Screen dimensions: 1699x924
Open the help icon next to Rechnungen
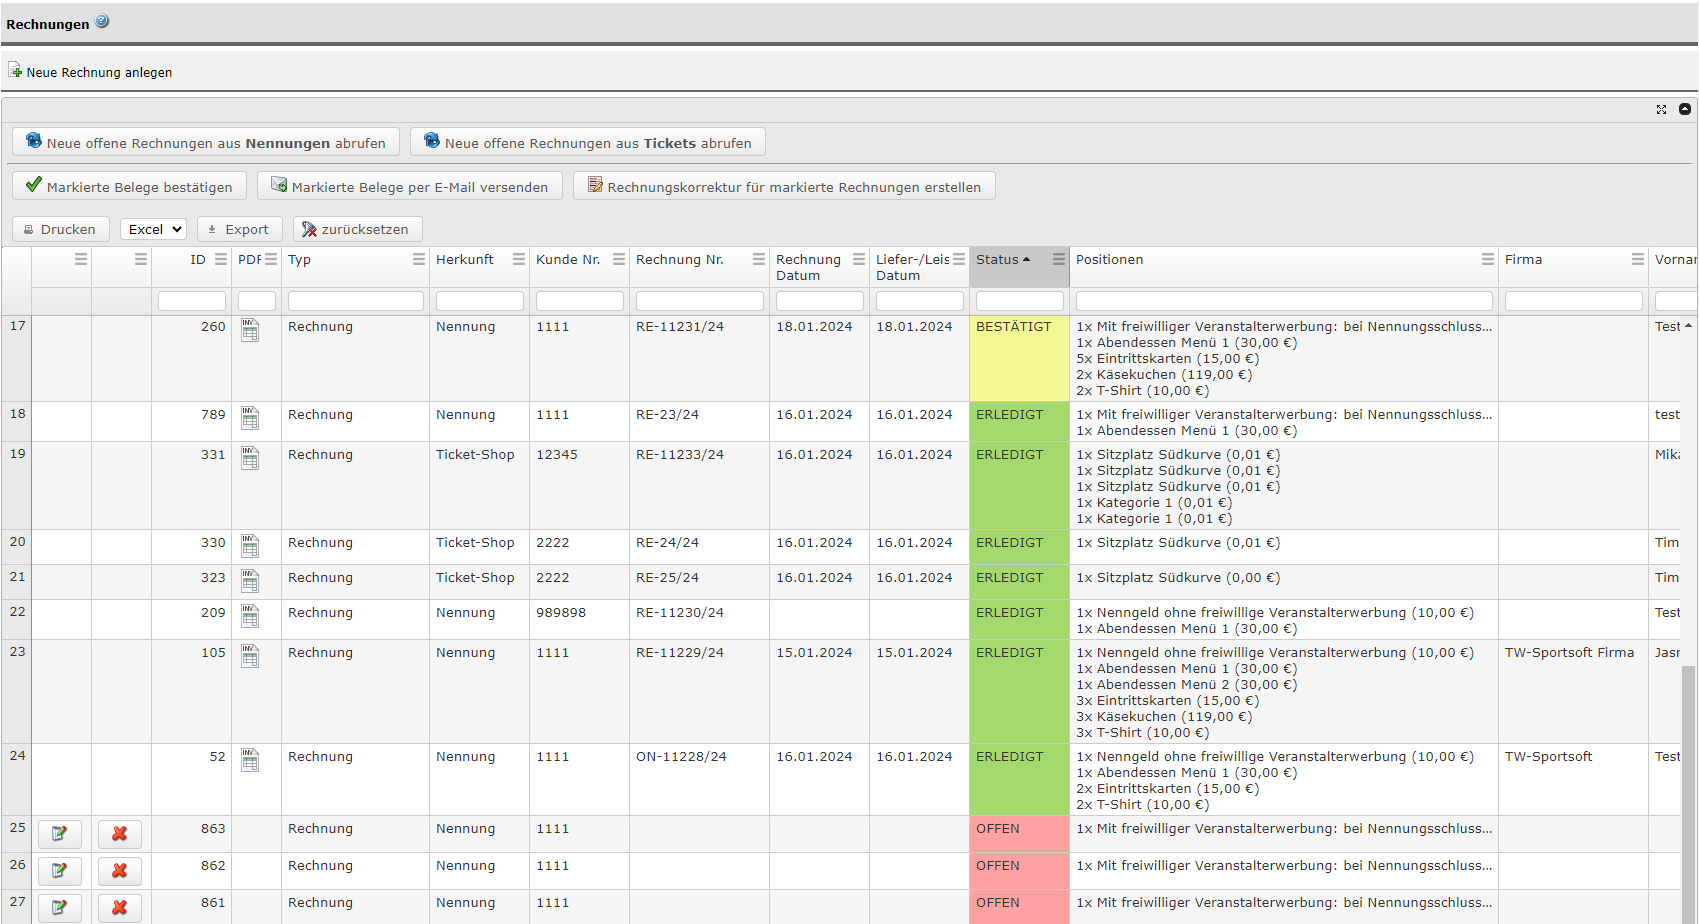click(x=102, y=21)
